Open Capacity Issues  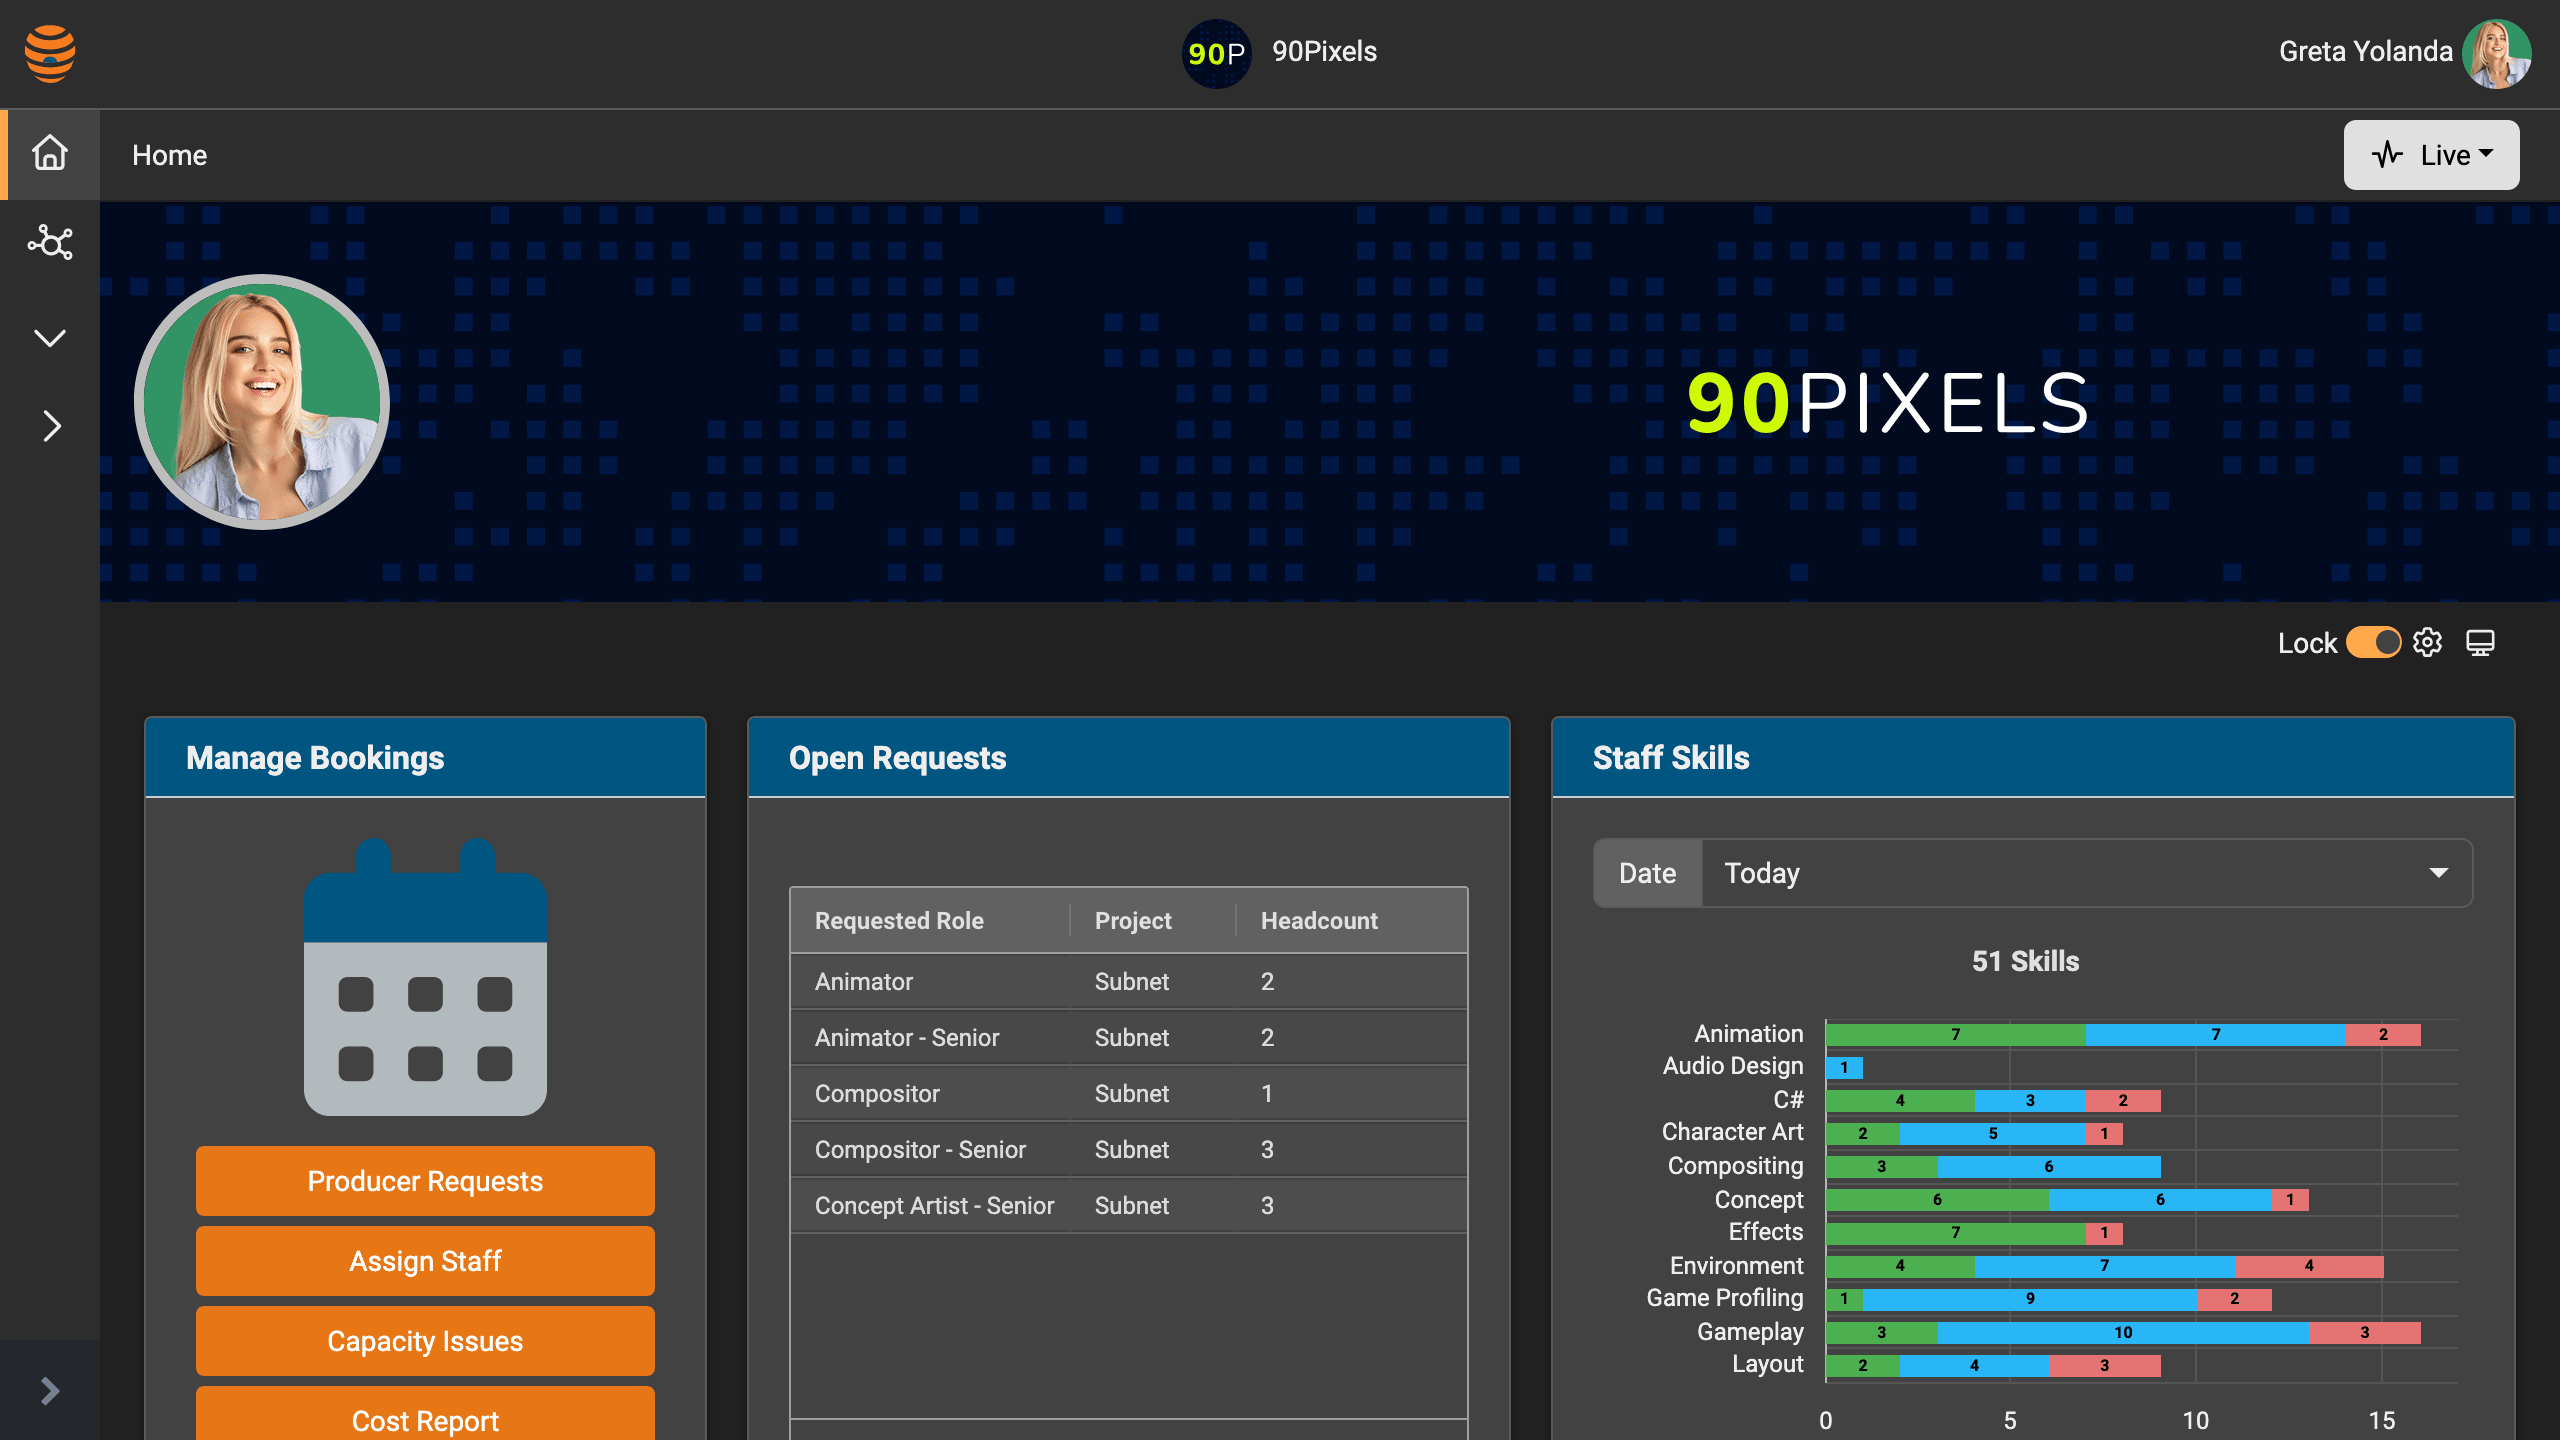click(425, 1341)
